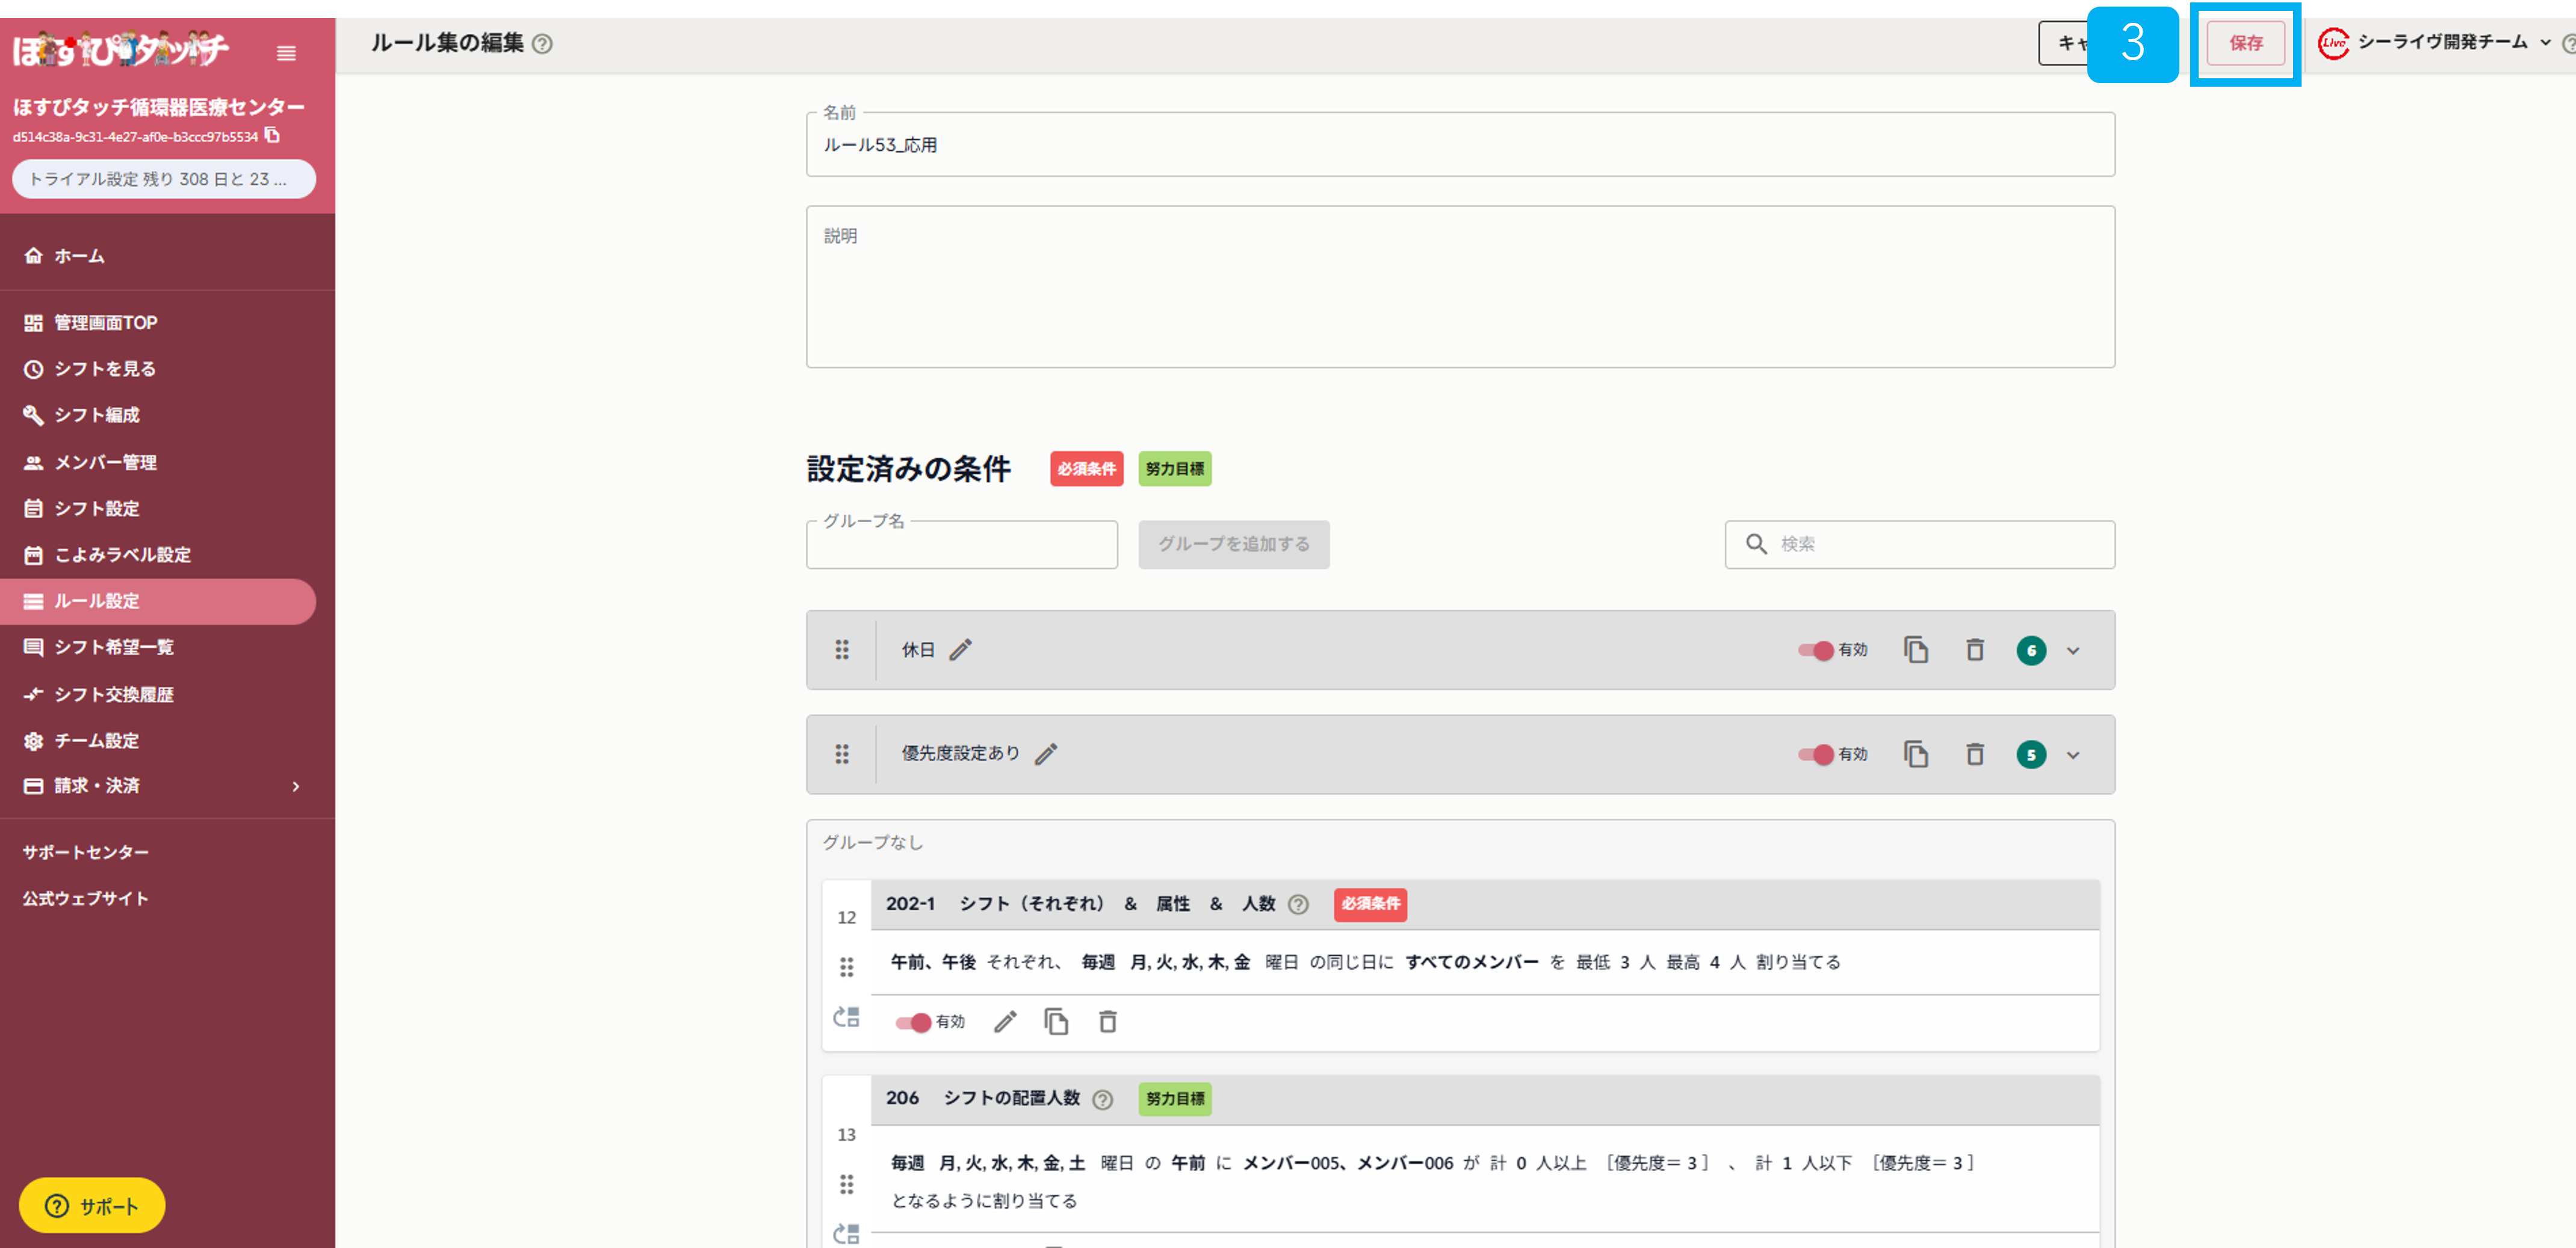Save the rule set with 保存
This screenshot has width=2576, height=1248.
pos(2245,43)
